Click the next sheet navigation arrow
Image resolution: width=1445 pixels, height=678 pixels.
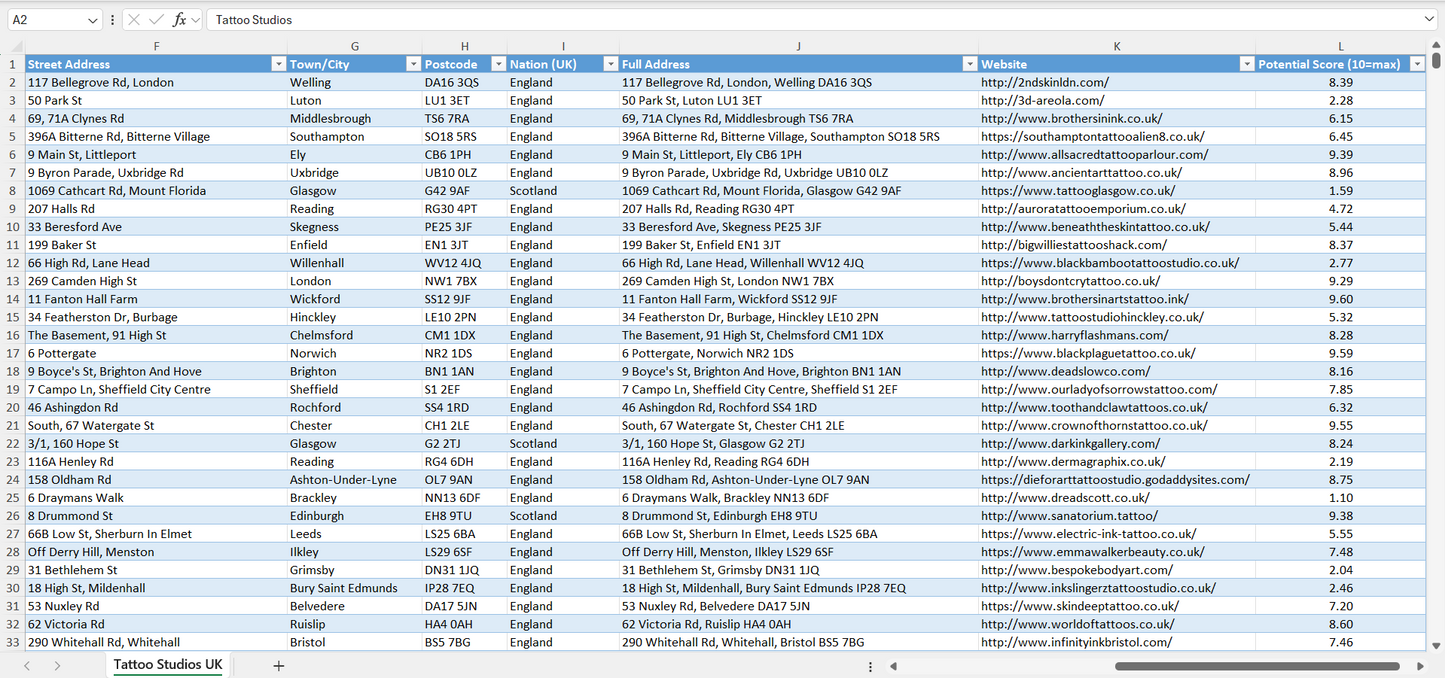pyautogui.click(x=57, y=665)
